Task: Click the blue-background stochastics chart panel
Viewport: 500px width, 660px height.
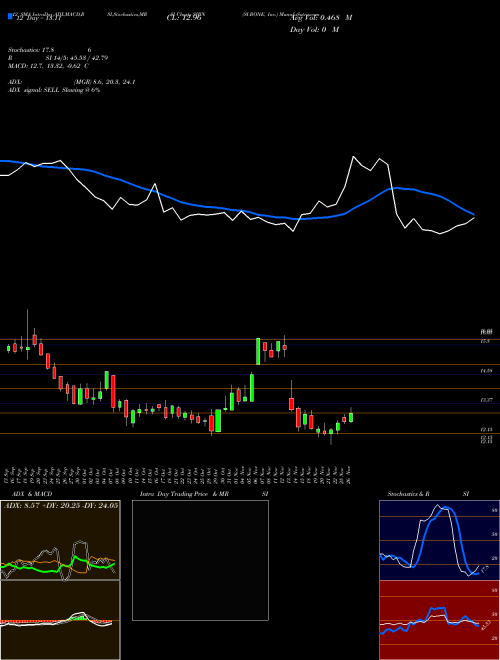Action: coord(439,540)
